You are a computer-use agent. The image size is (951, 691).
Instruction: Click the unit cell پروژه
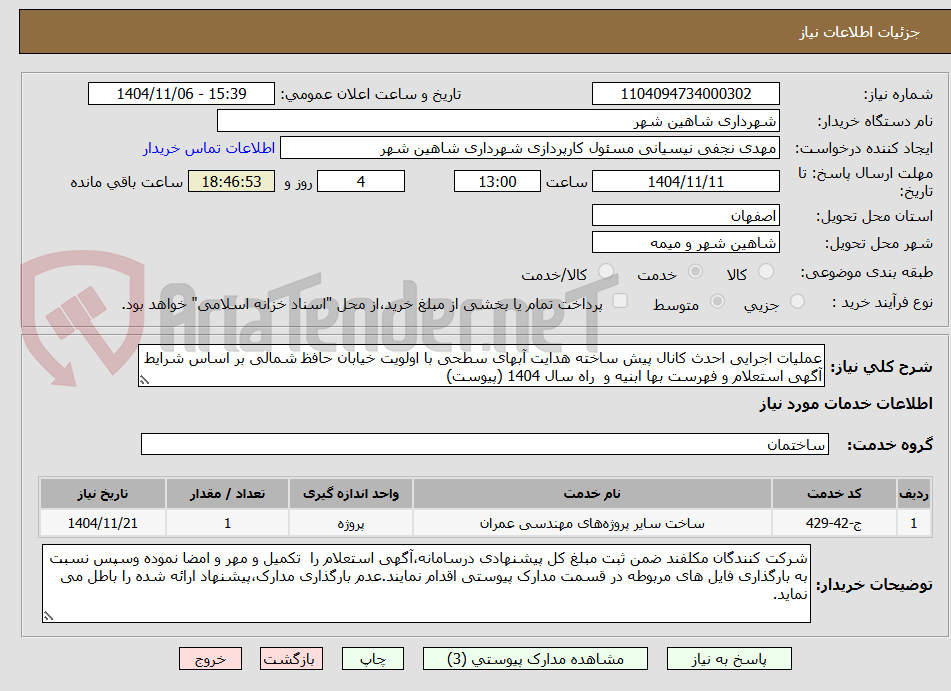click(x=351, y=523)
